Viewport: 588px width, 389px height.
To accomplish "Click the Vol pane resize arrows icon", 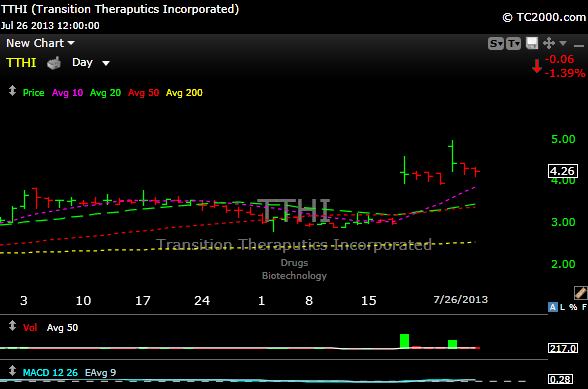I will [12, 326].
